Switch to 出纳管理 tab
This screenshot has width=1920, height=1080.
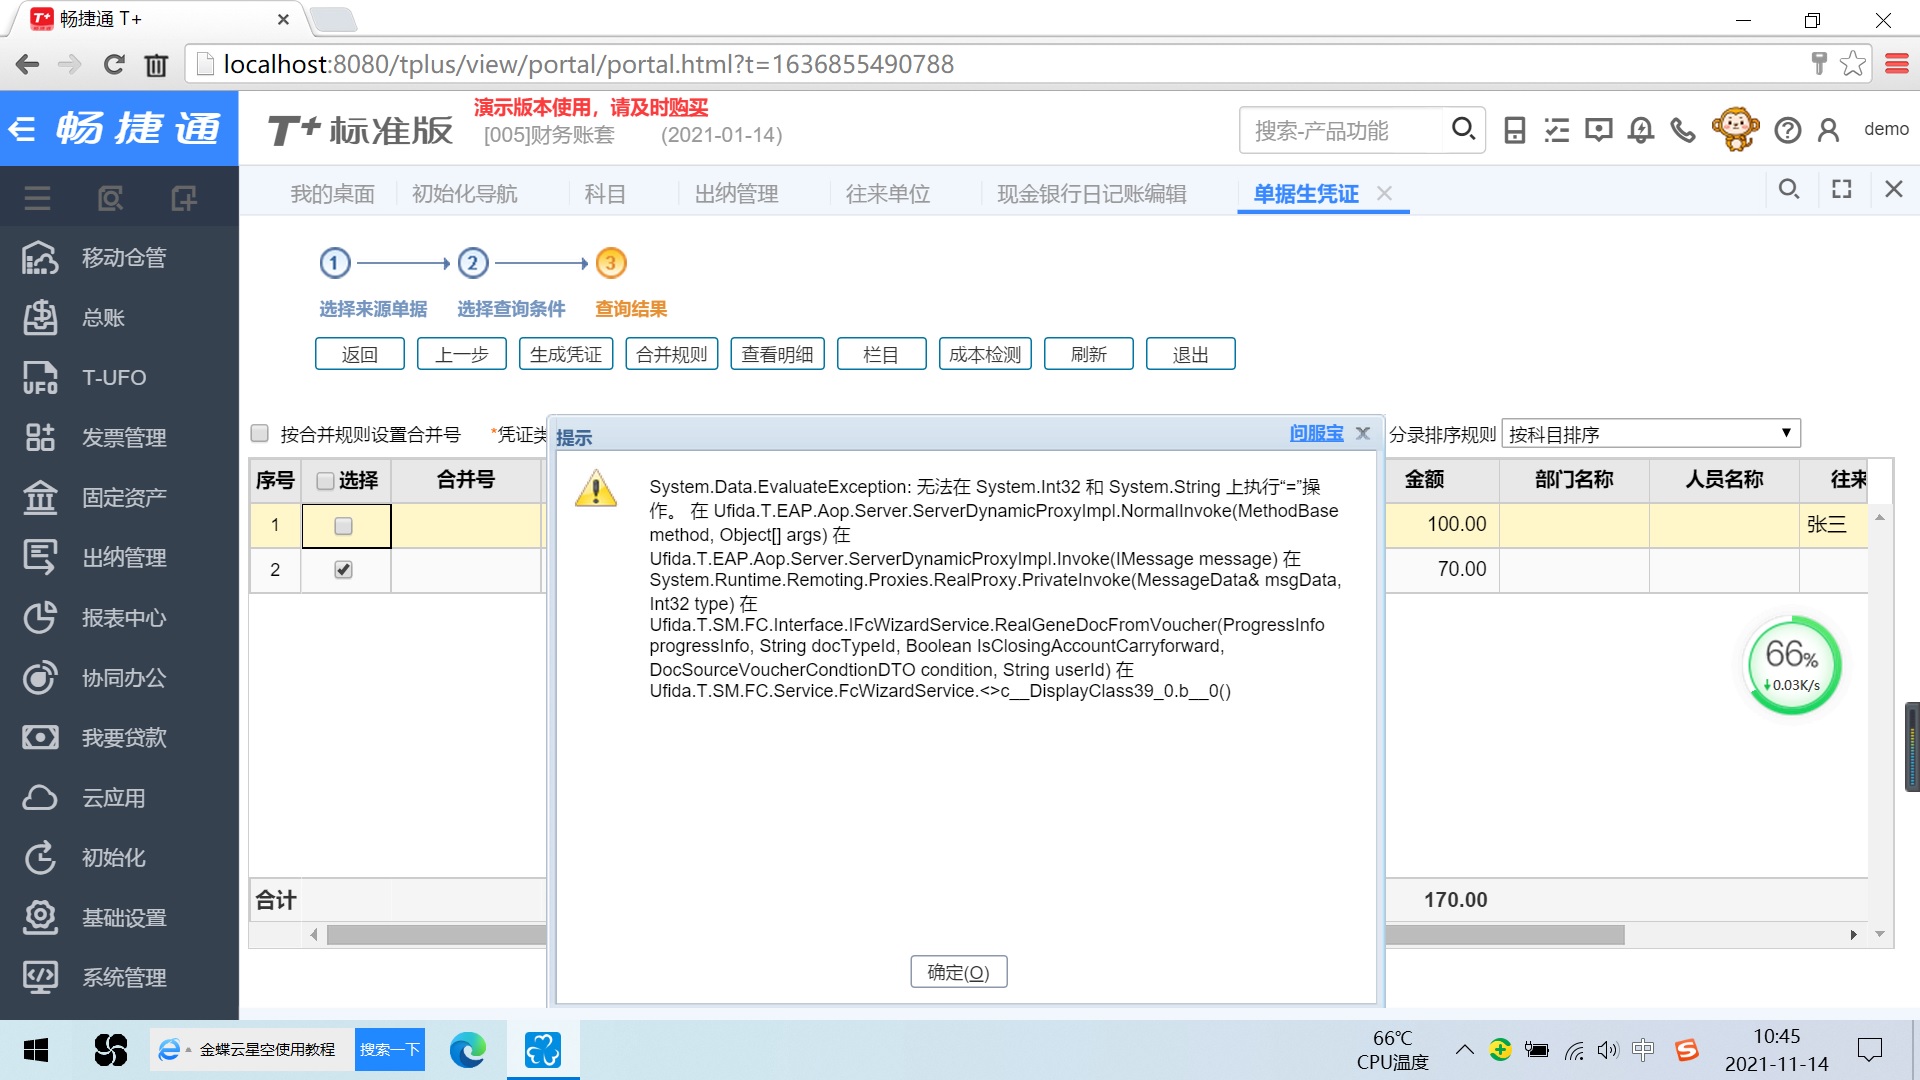click(737, 194)
